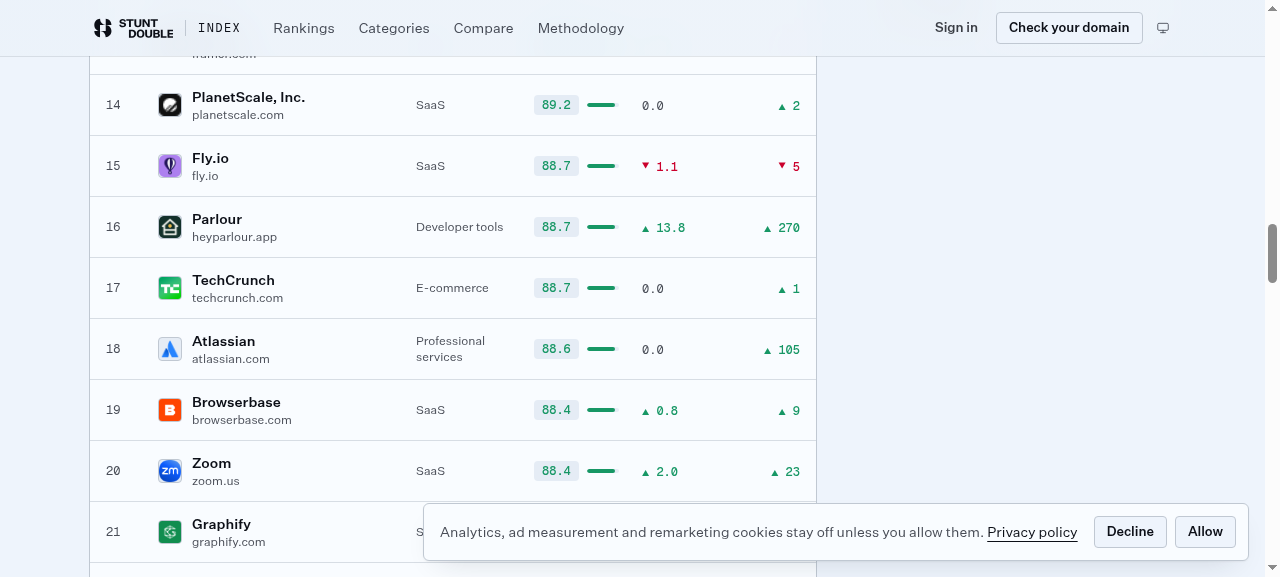The width and height of the screenshot is (1280, 577).
Task: Open the Fly.io company entry
Action: click(x=210, y=158)
